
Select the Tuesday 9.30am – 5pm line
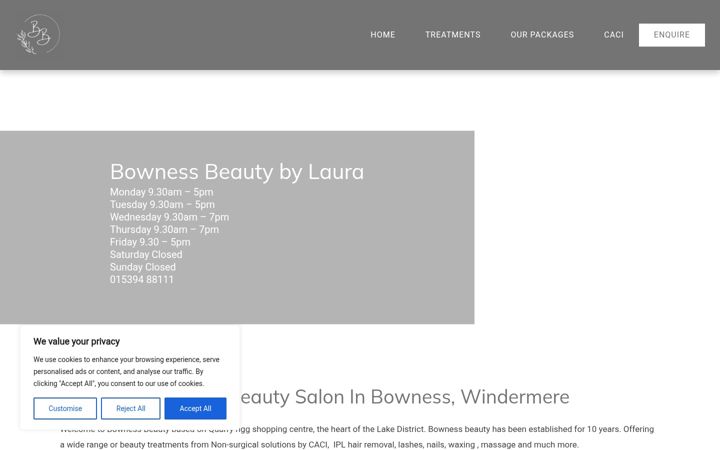coord(162,204)
